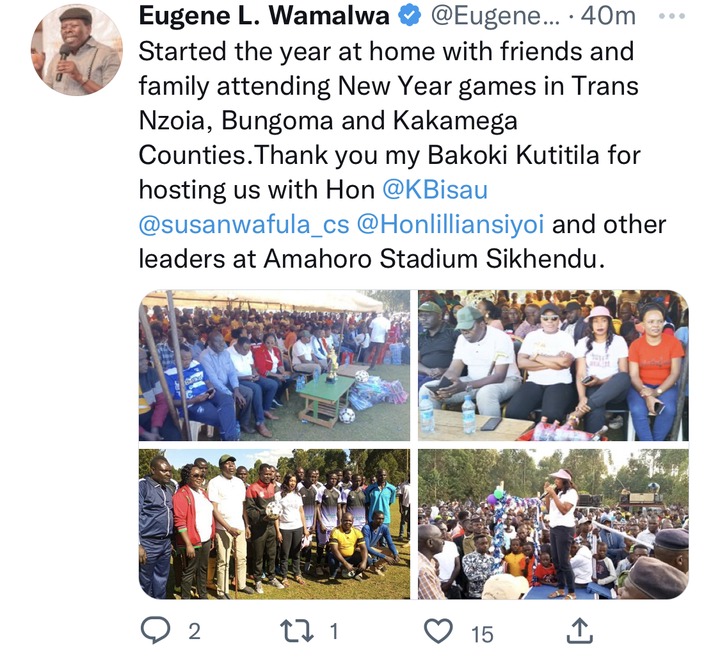Open the three-dot more options menu
This screenshot has height=657, width=720.
click(x=672, y=16)
